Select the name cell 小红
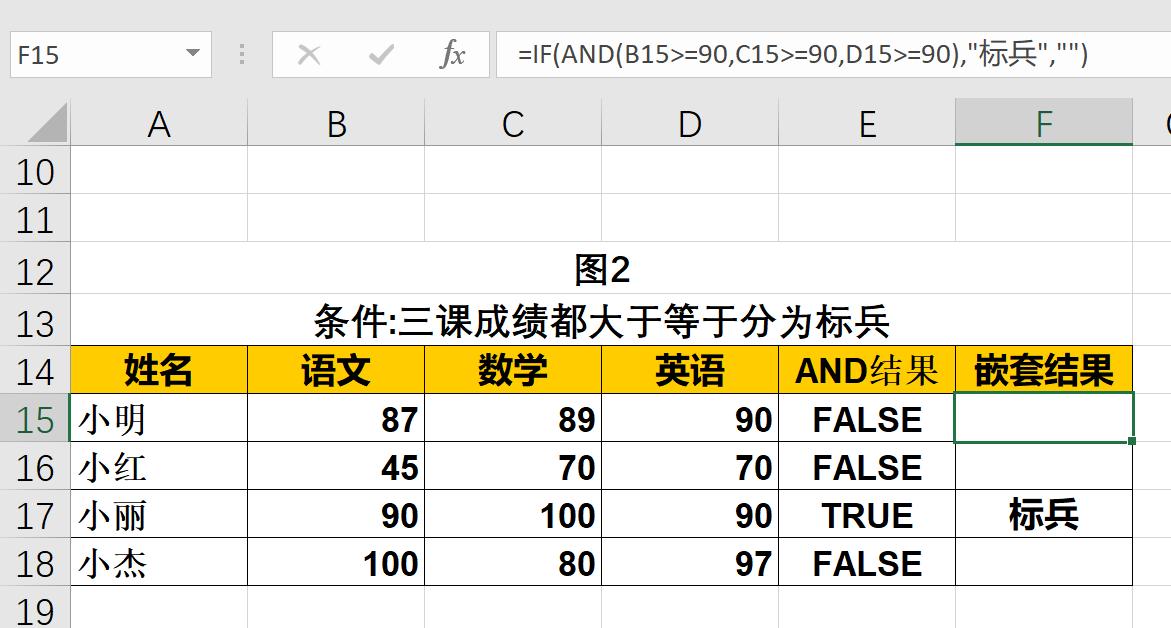Image resolution: width=1171 pixels, height=628 pixels. [x=159, y=467]
